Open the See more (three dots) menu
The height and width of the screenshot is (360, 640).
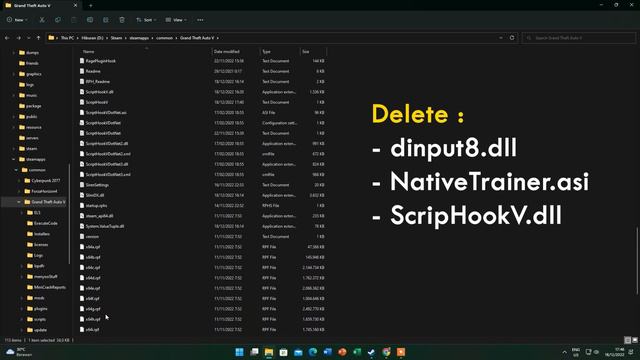tap(200, 20)
